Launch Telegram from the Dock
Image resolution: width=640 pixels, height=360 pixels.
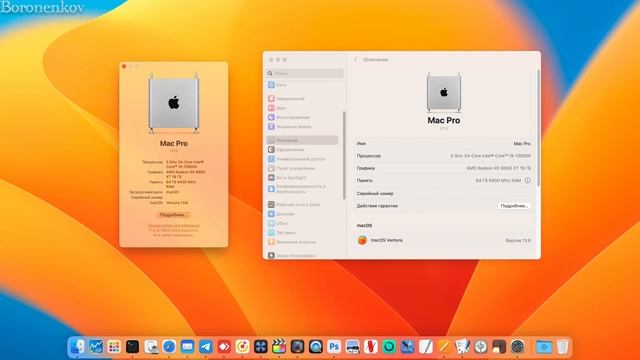(206, 347)
